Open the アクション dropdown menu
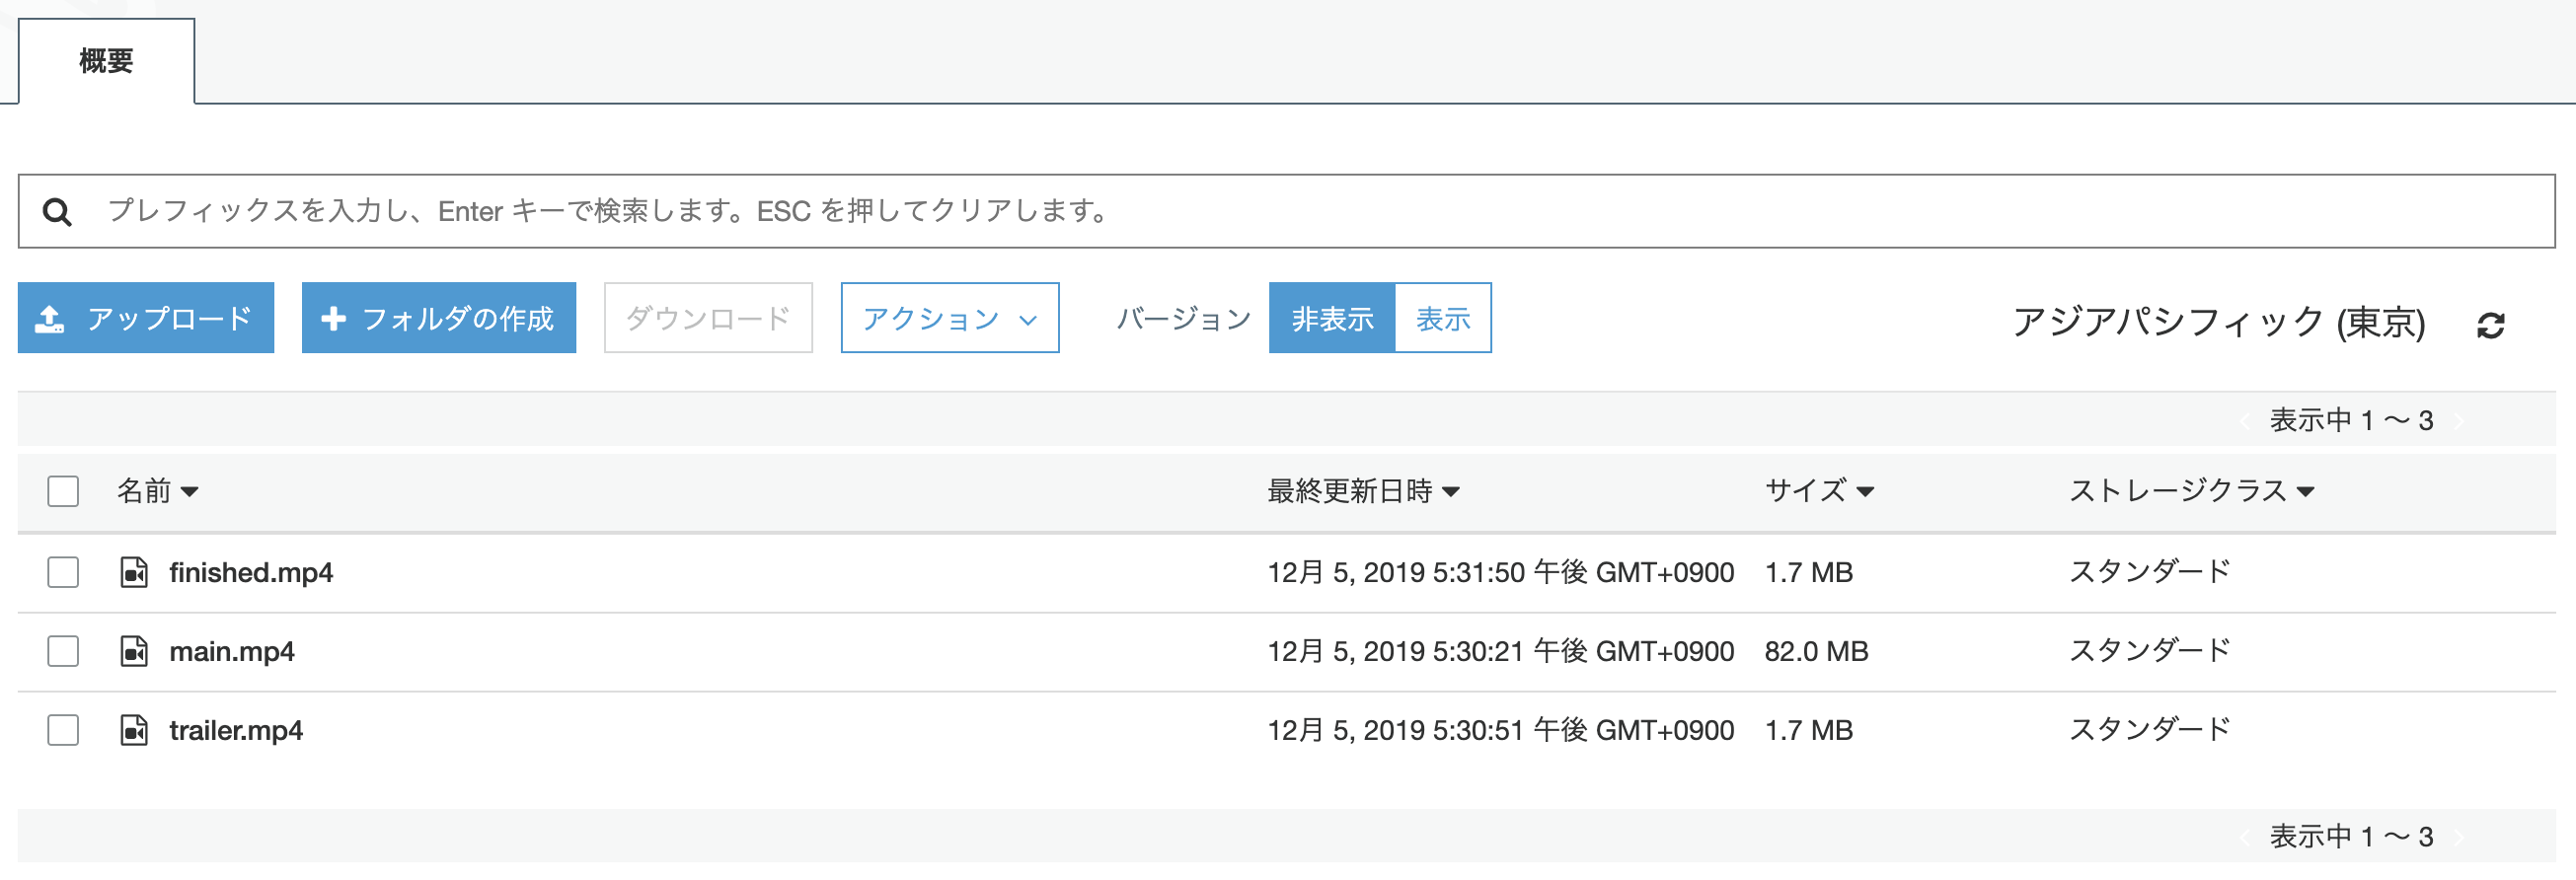2576x880 pixels. tap(950, 318)
